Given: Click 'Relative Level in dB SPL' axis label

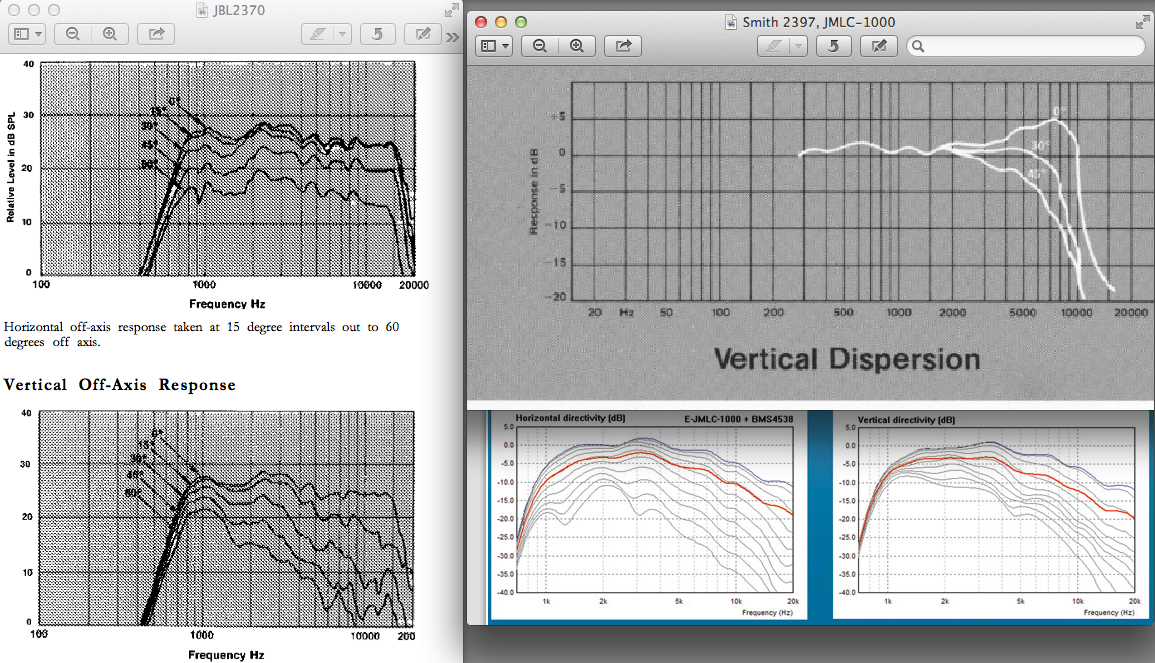Looking at the screenshot, I should tap(10, 167).
